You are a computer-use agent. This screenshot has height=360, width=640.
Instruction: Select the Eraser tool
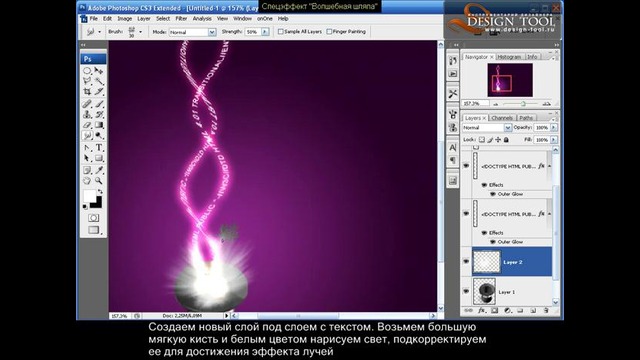(x=87, y=125)
